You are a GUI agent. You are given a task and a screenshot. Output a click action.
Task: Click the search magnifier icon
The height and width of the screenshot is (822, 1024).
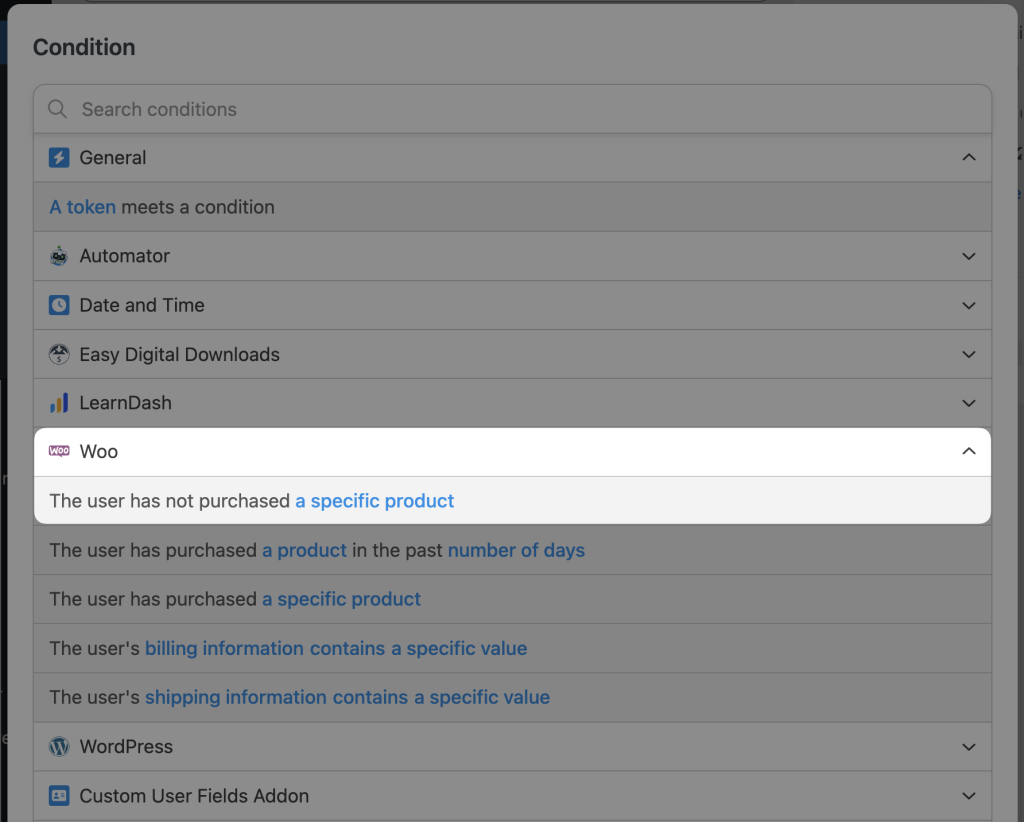(x=57, y=109)
